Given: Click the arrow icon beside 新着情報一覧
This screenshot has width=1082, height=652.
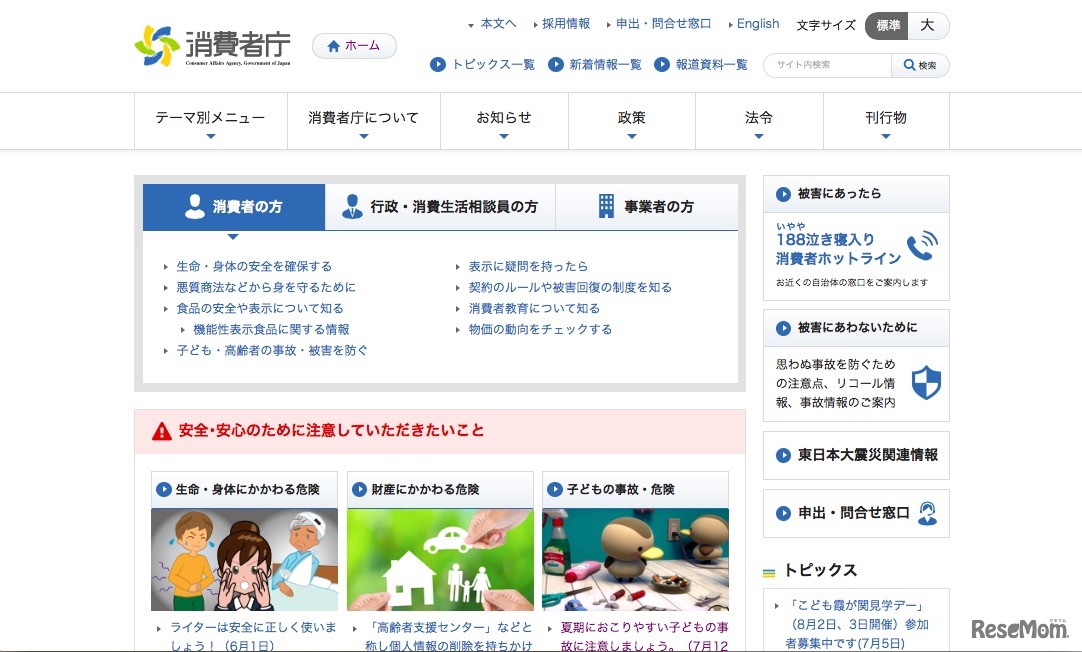Looking at the screenshot, I should 555,64.
